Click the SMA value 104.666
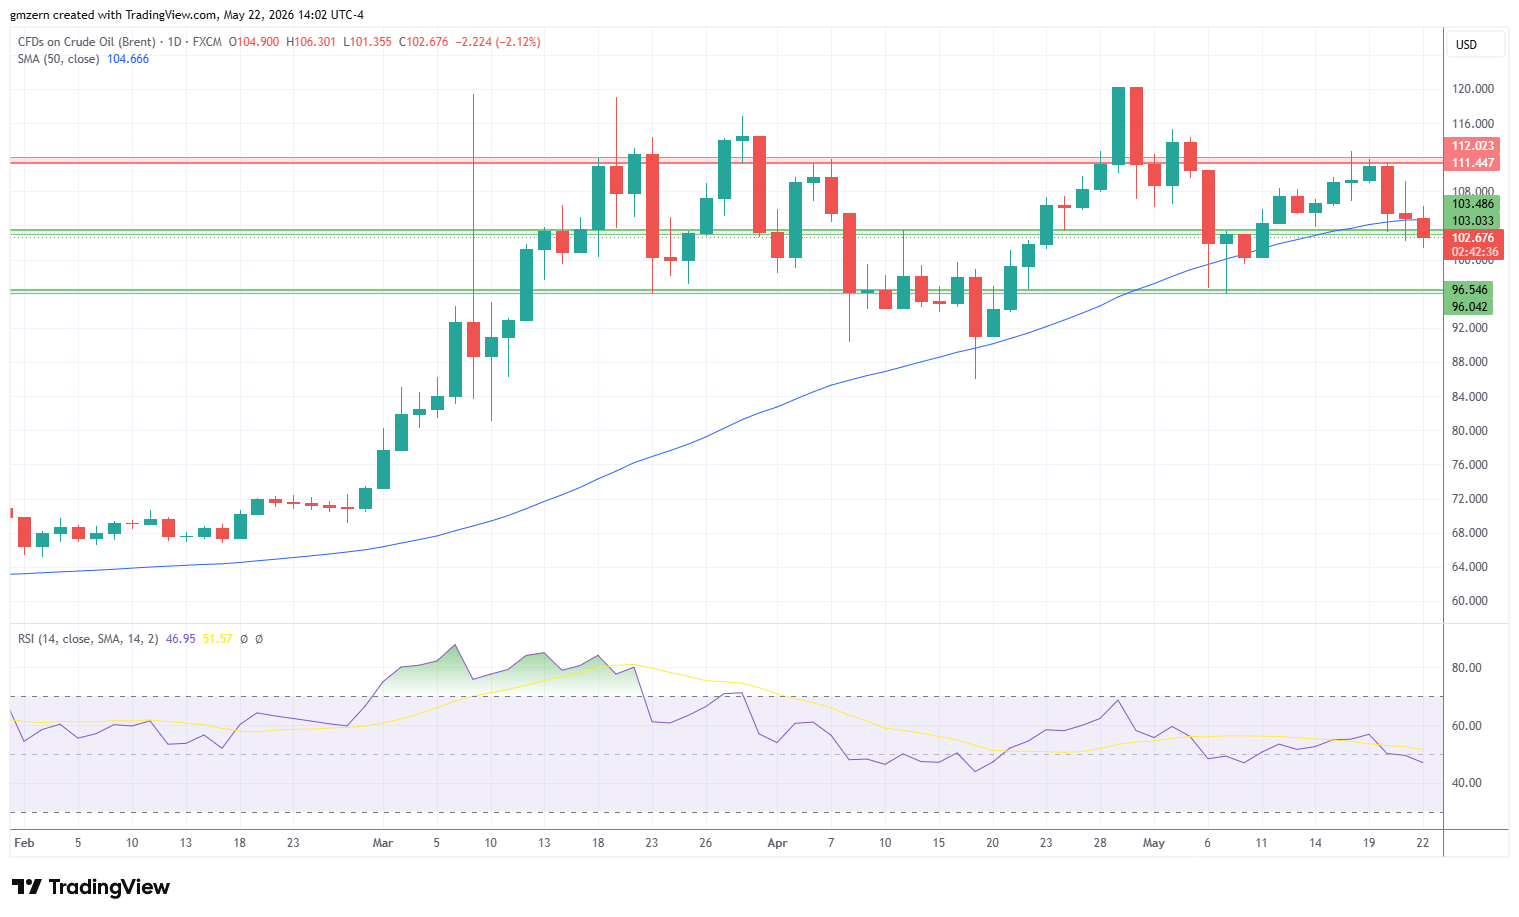1519x917 pixels. click(128, 59)
